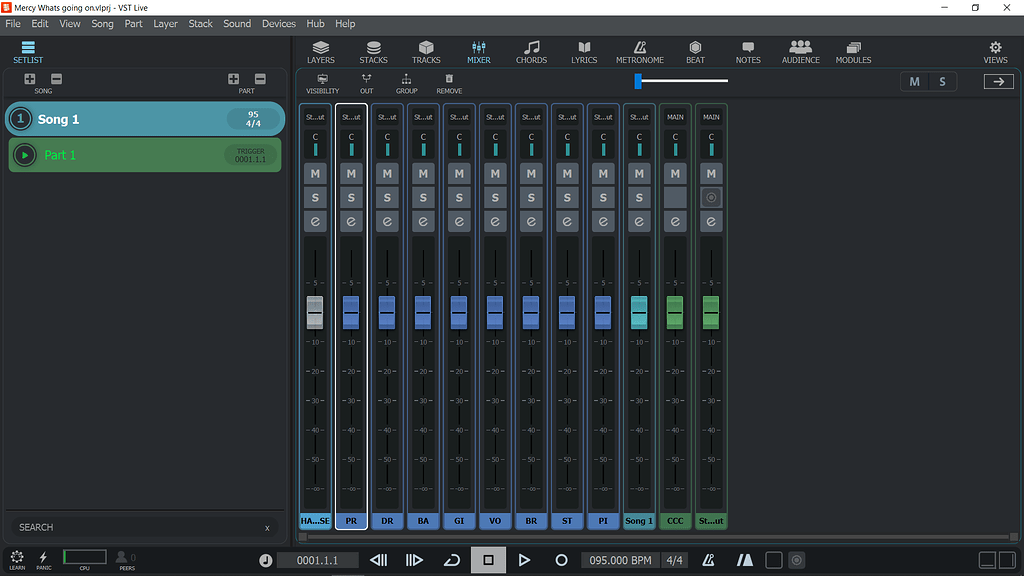The image size is (1024, 576).
Task: Enable the master Mute button
Action: tap(914, 81)
